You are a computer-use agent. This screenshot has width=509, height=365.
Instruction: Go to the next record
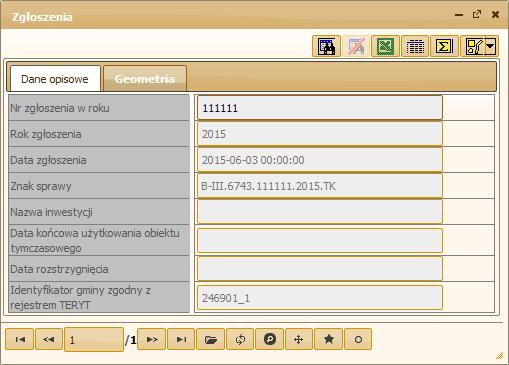[x=152, y=339]
